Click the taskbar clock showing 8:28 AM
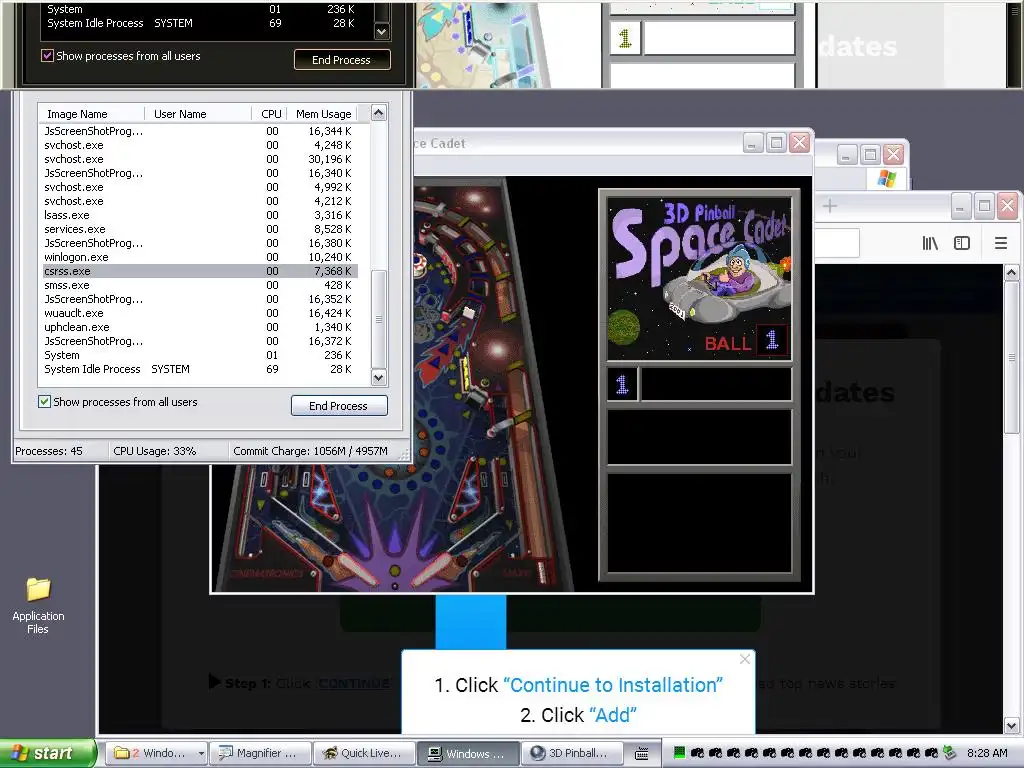This screenshot has height=768, width=1024. [987, 753]
